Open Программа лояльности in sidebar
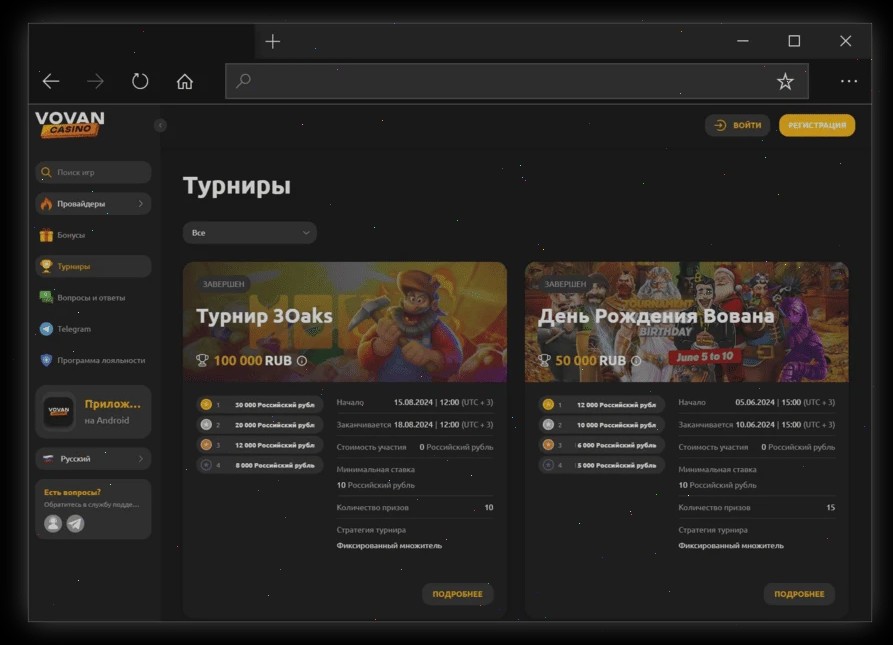This screenshot has height=645, width=893. 93,360
